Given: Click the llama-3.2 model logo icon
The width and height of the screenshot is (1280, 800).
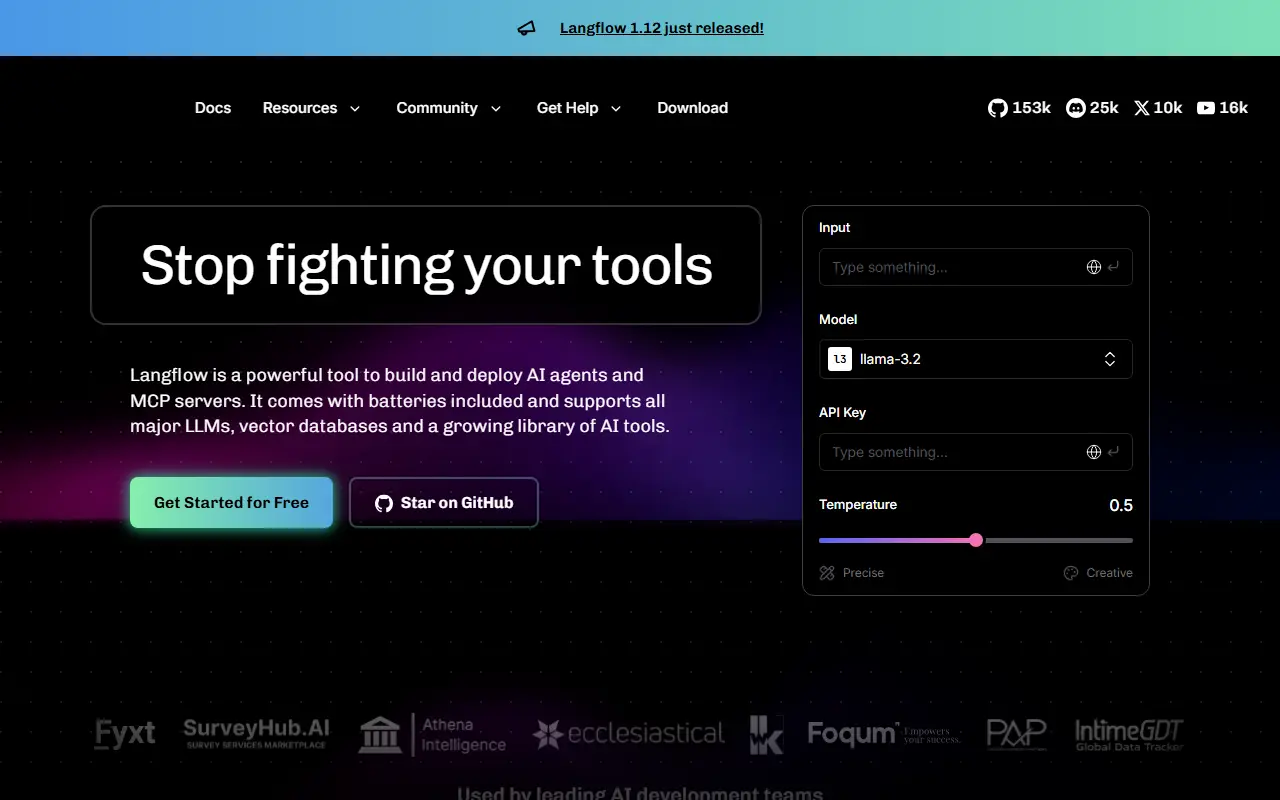Looking at the screenshot, I should click(840, 359).
